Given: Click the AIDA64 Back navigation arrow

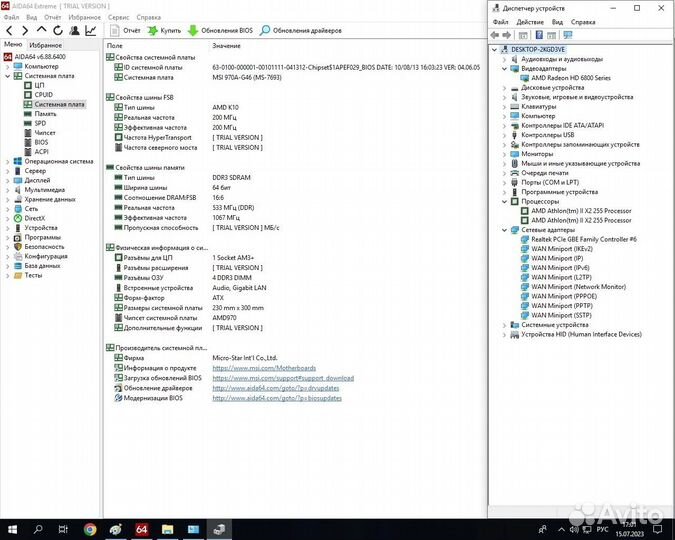Looking at the screenshot, I should click(9, 31).
